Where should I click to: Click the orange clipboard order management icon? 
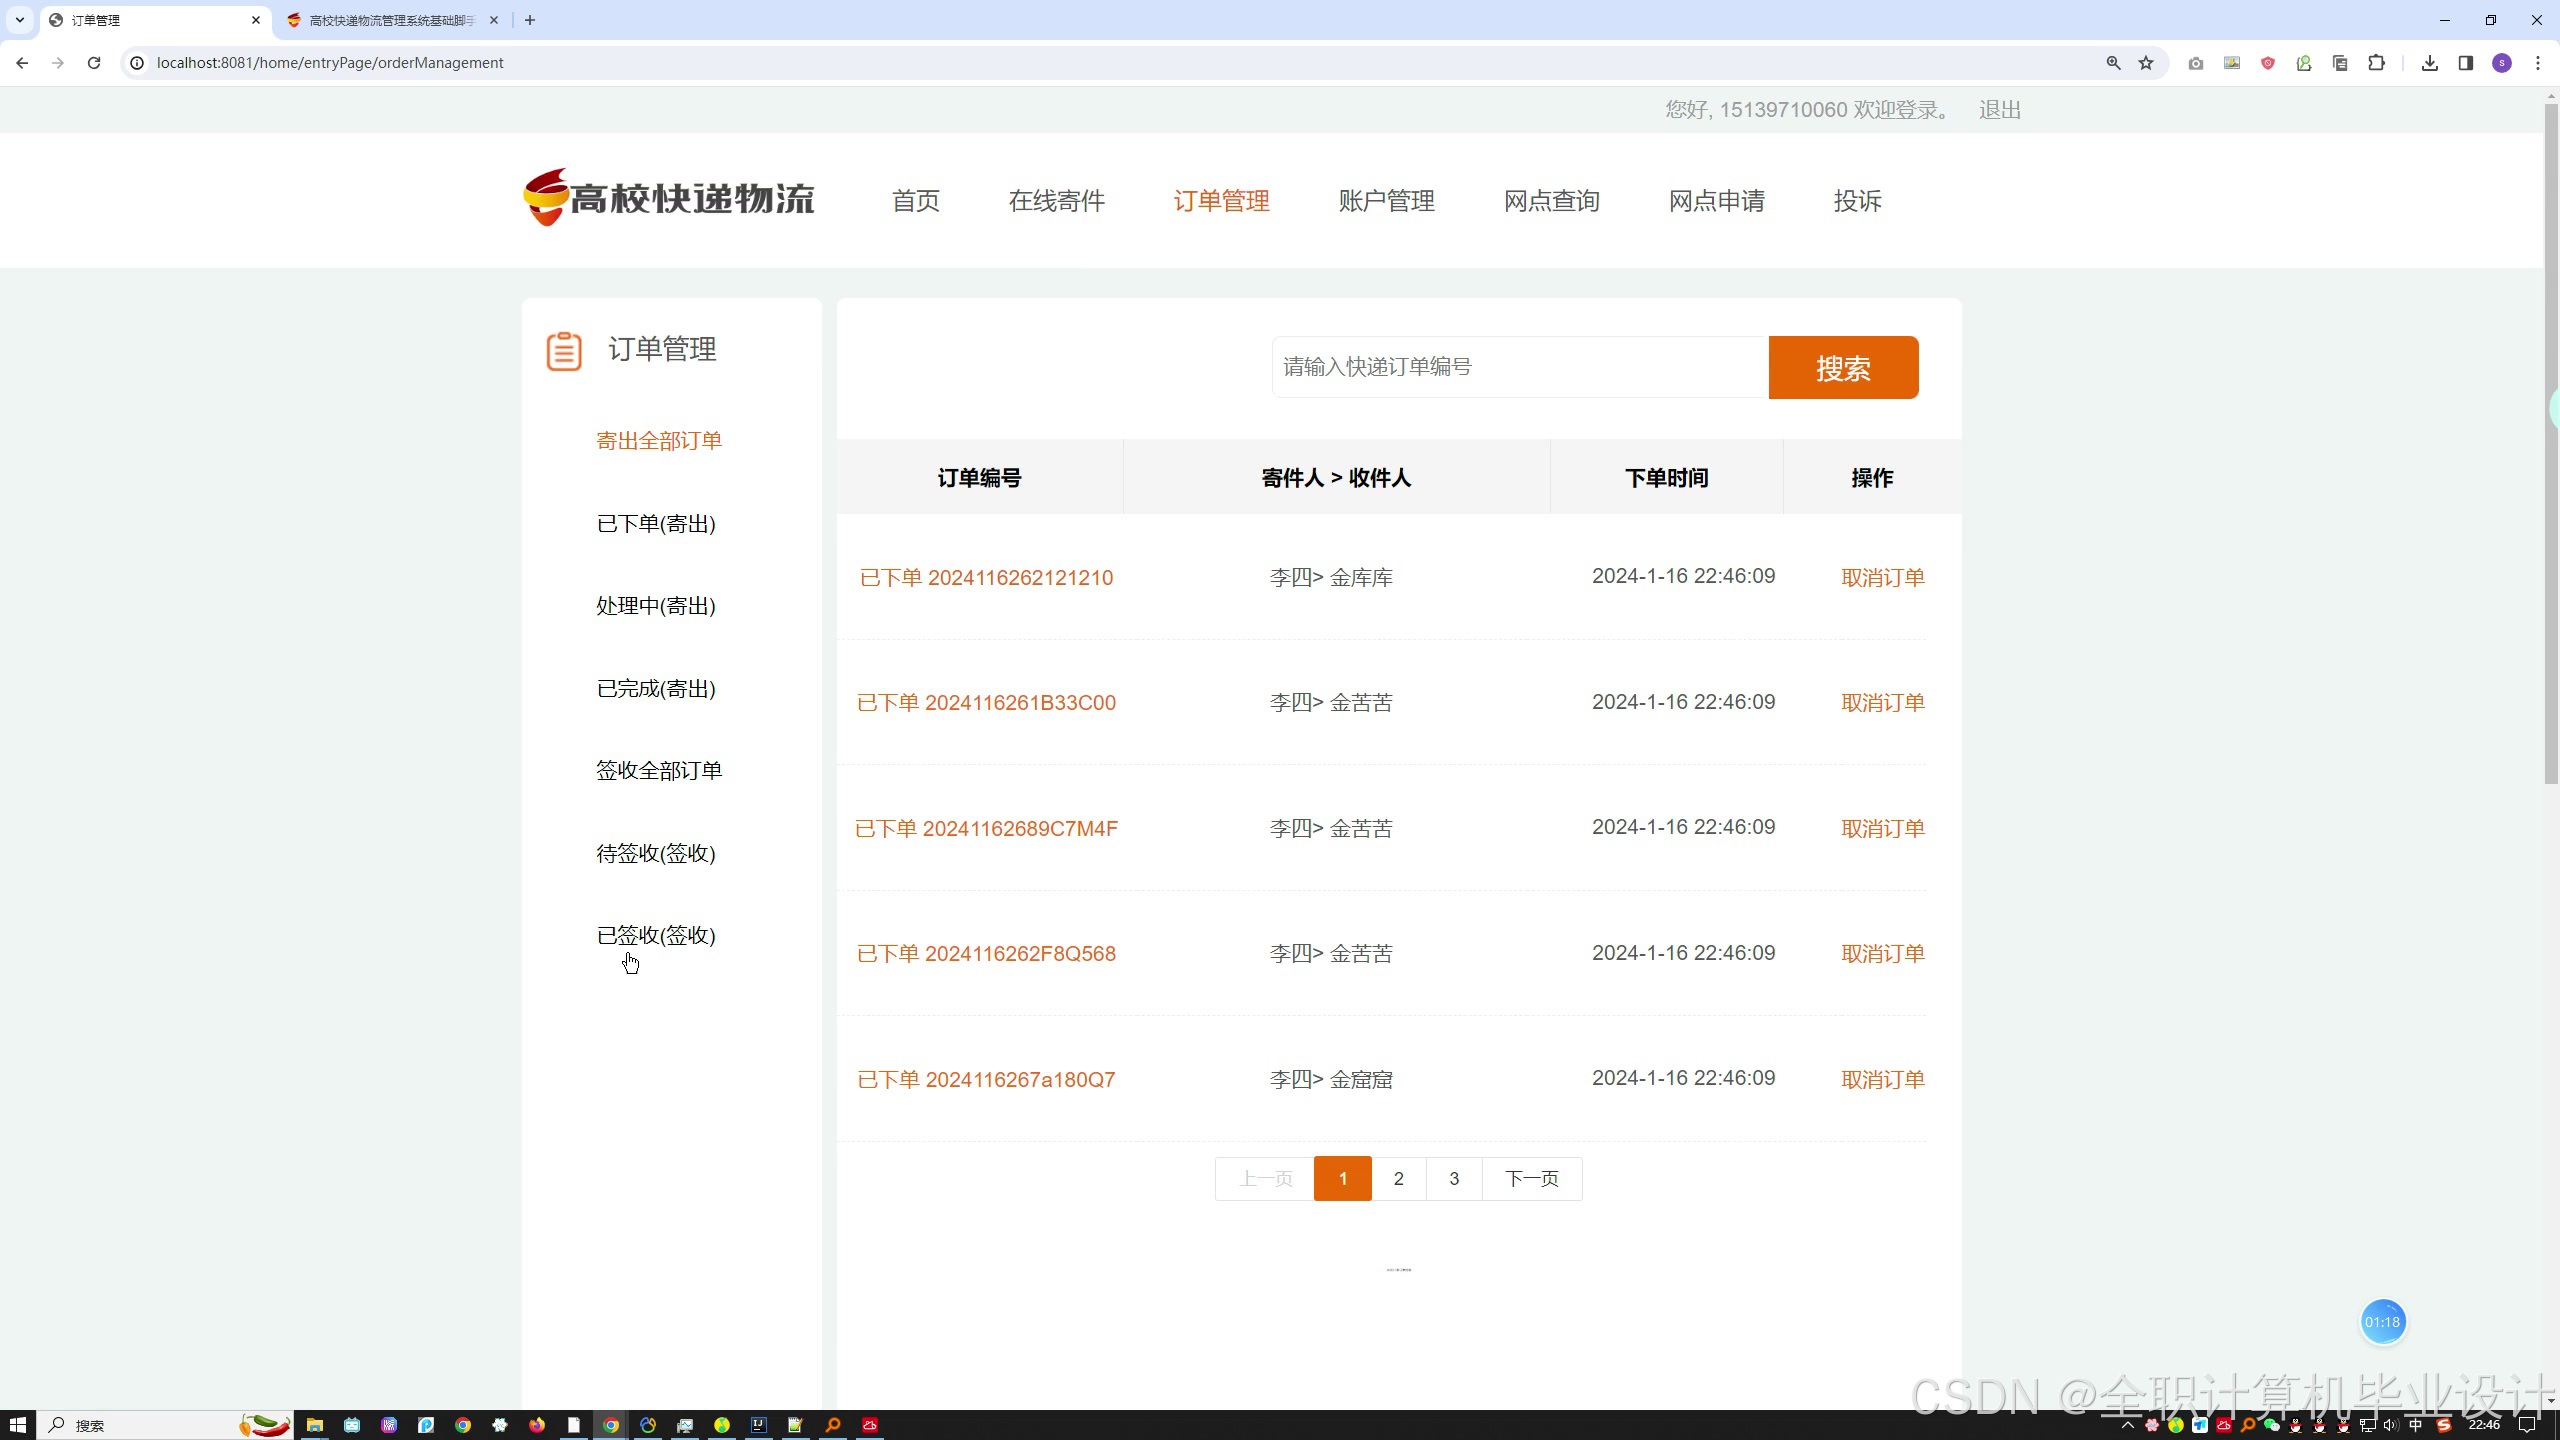pos(563,351)
